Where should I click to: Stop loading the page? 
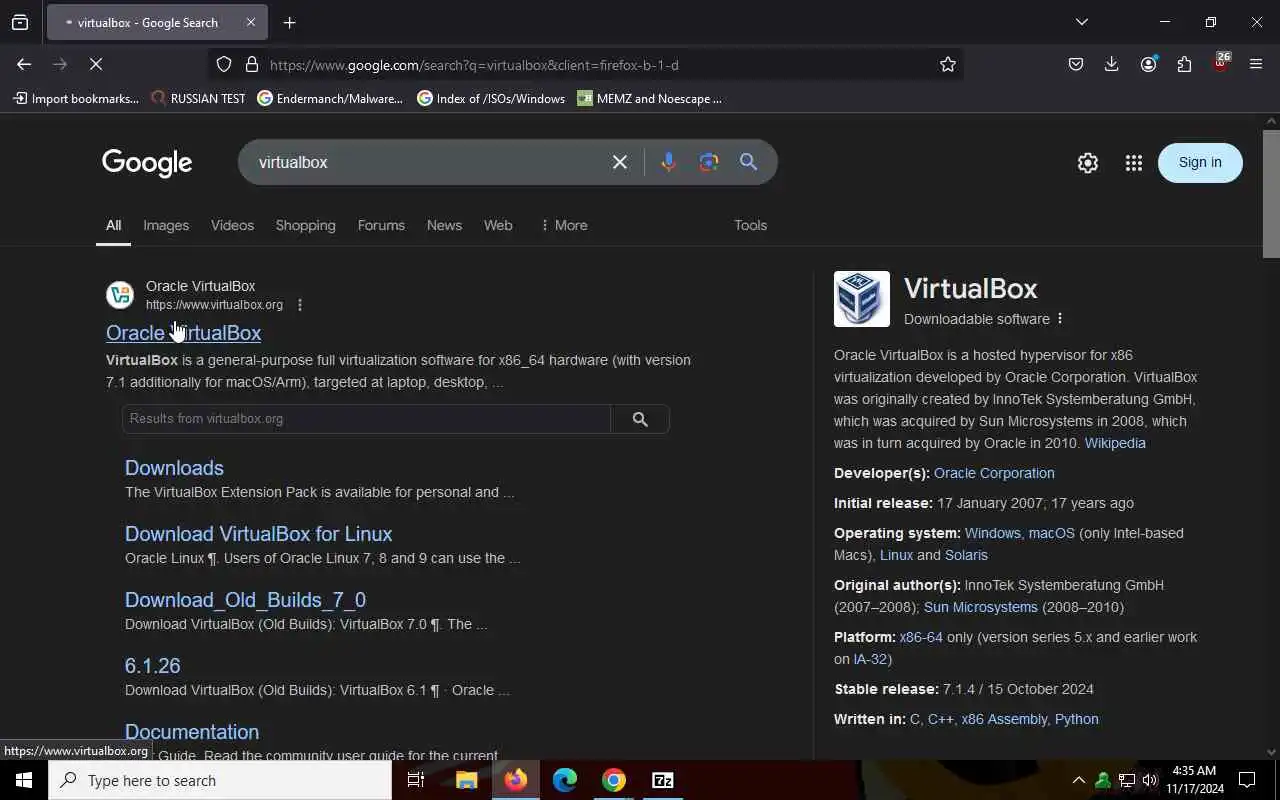96,64
